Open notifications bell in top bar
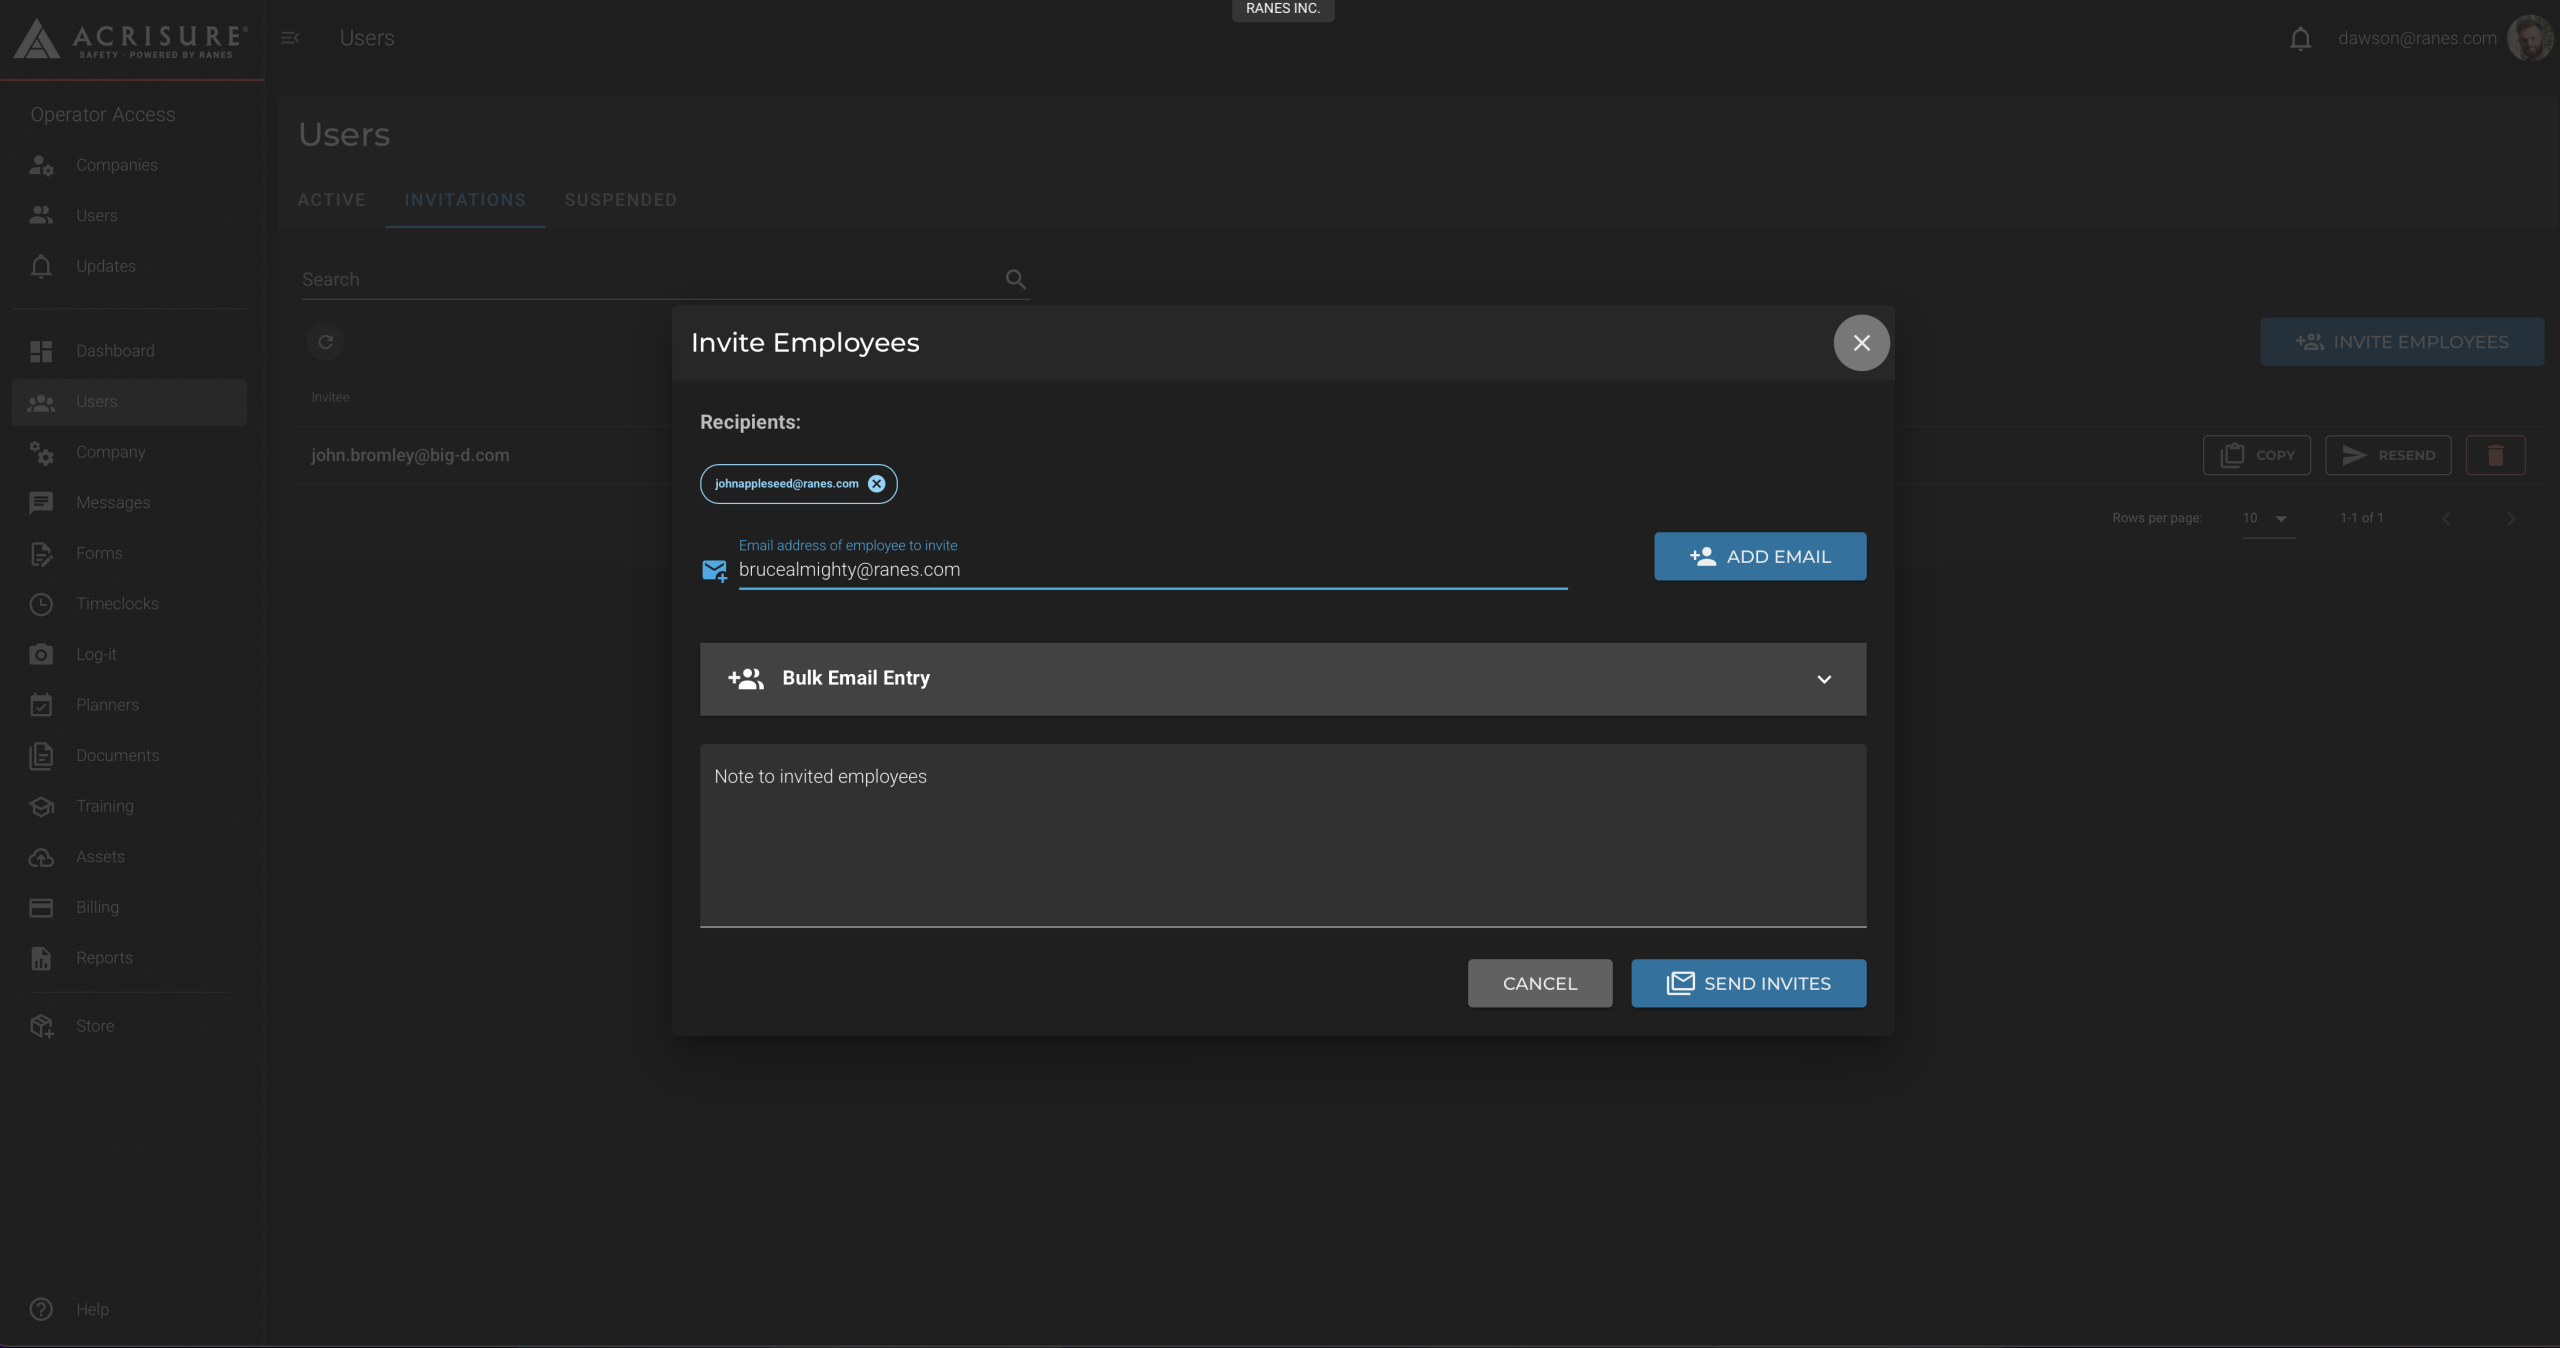The image size is (2560, 1348). pyautogui.click(x=2300, y=39)
